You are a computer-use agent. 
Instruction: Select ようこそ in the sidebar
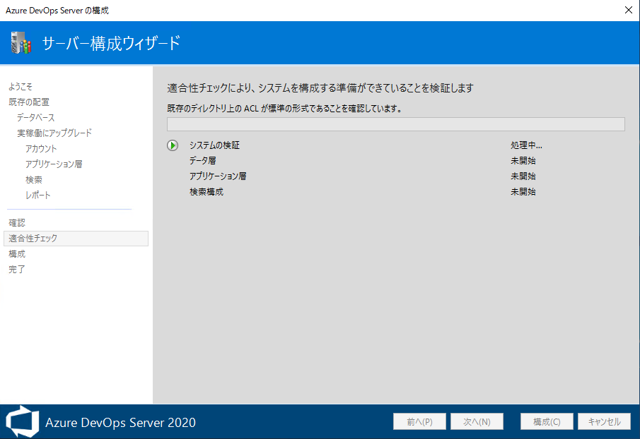[20, 86]
